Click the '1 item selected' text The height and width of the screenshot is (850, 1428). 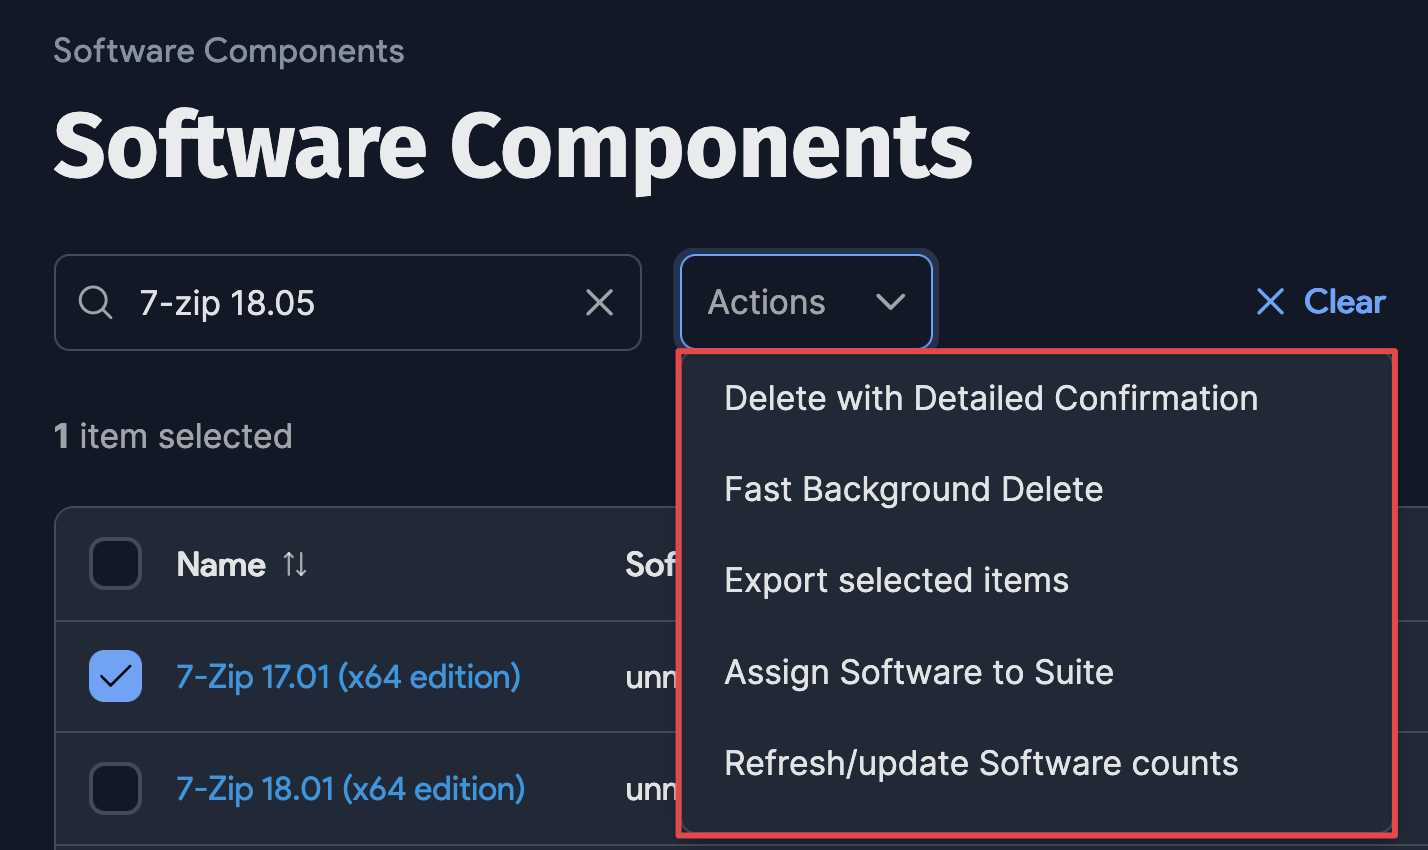(x=173, y=436)
